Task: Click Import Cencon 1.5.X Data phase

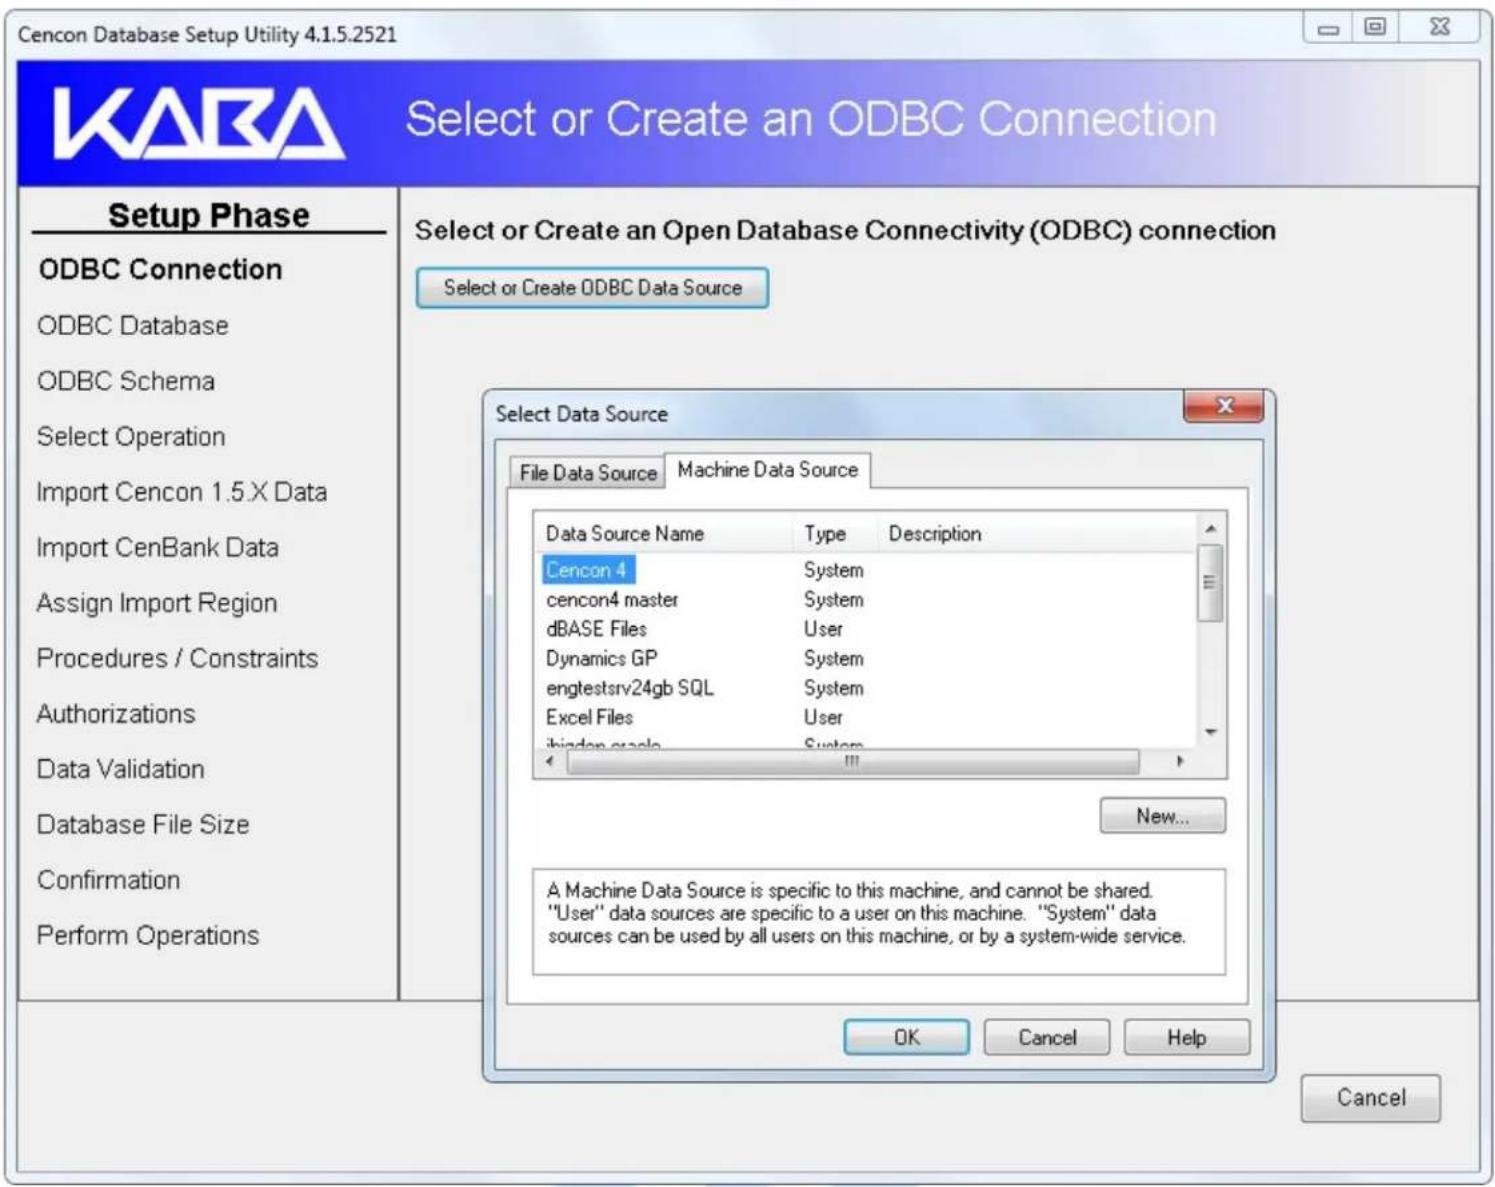Action: 182,492
